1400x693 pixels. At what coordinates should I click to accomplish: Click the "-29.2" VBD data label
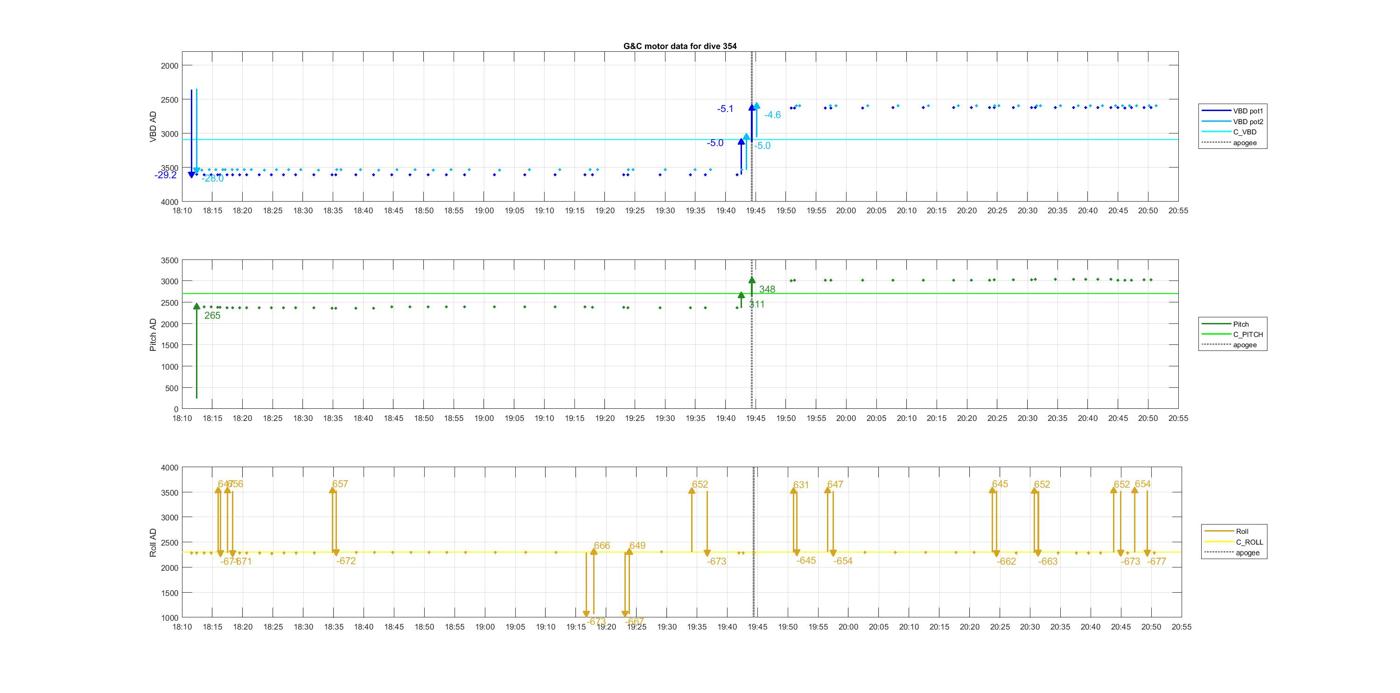(x=166, y=175)
